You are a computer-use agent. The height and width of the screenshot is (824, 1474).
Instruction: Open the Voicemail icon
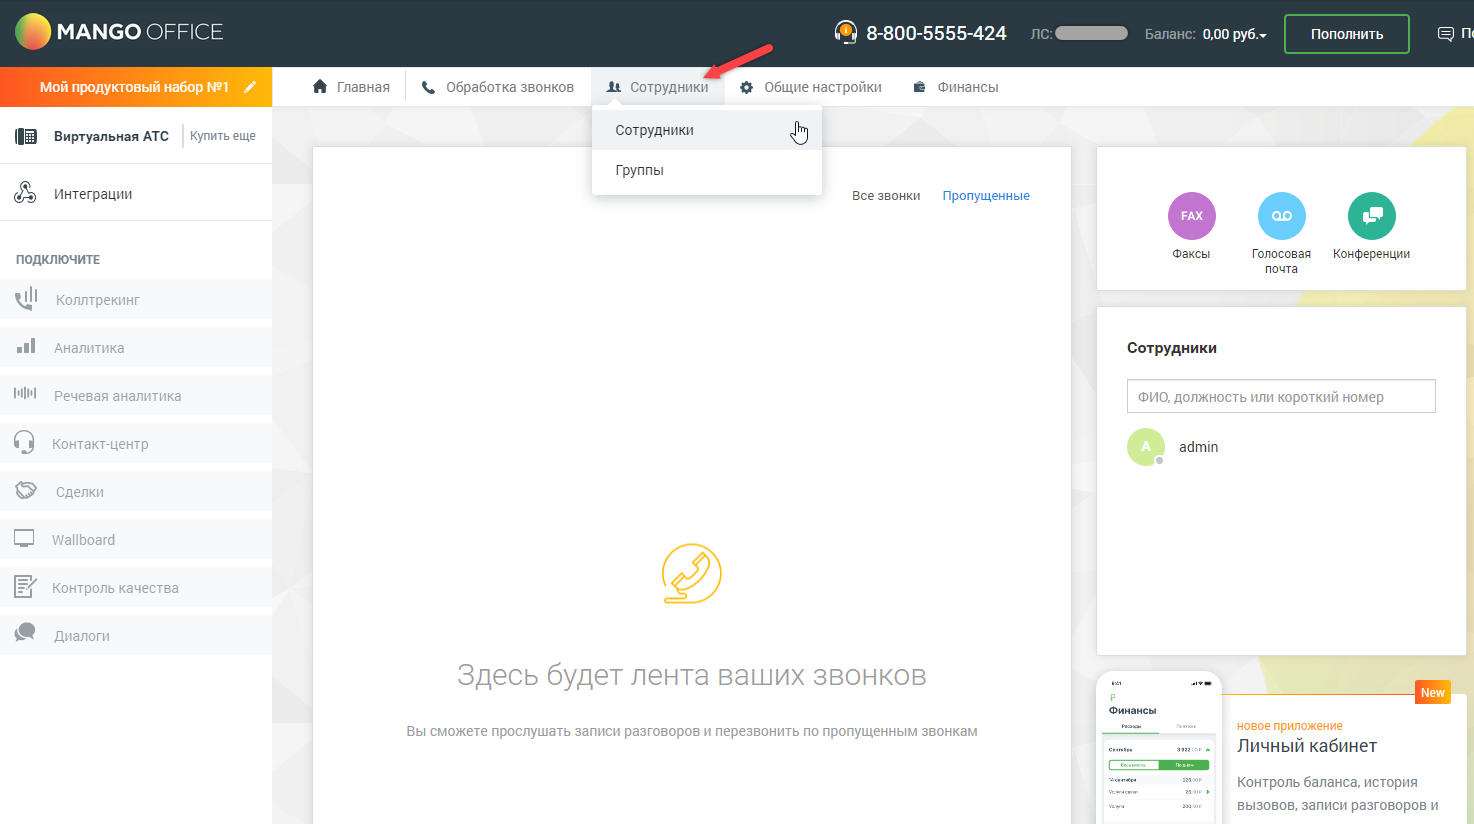coord(1281,216)
